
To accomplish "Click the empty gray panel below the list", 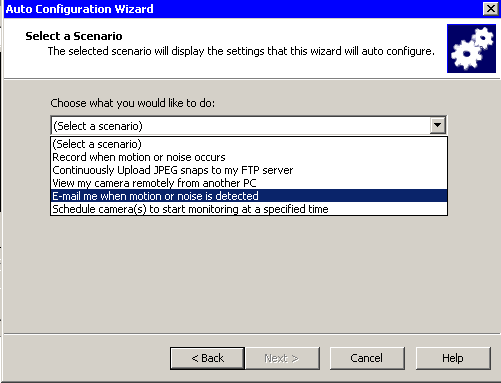I will coord(250,273).
